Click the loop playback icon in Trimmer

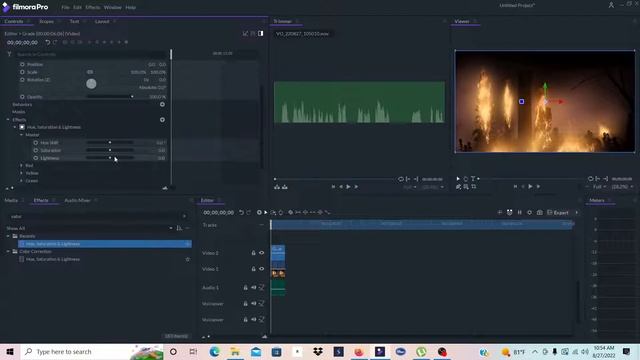coord(401,179)
